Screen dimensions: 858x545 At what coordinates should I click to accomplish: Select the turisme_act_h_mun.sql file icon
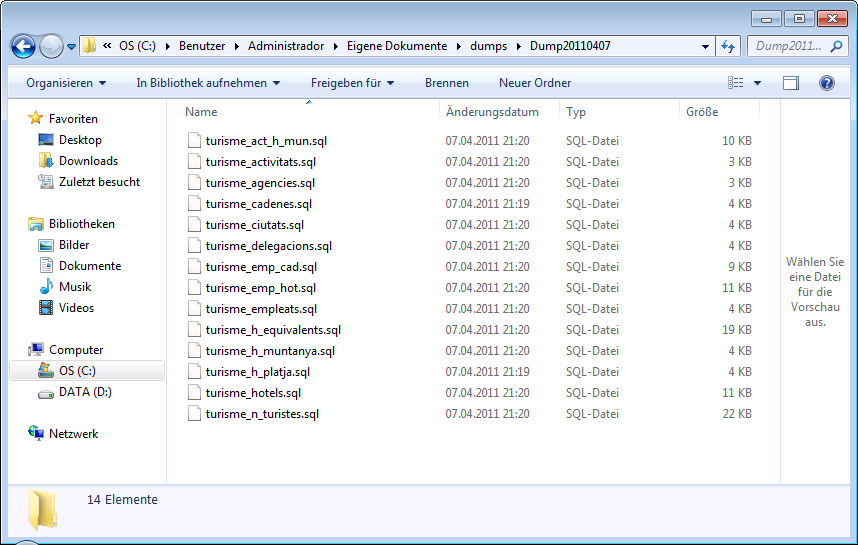[194, 141]
